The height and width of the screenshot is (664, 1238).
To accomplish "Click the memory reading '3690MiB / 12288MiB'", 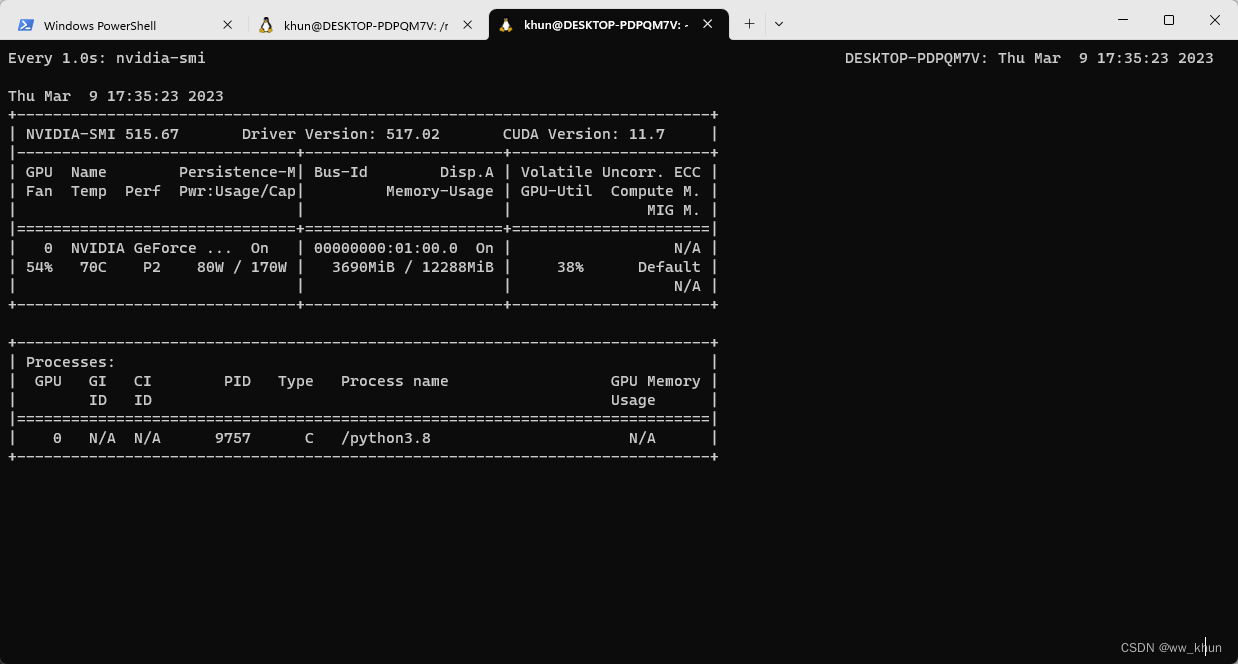I will pos(413,267).
